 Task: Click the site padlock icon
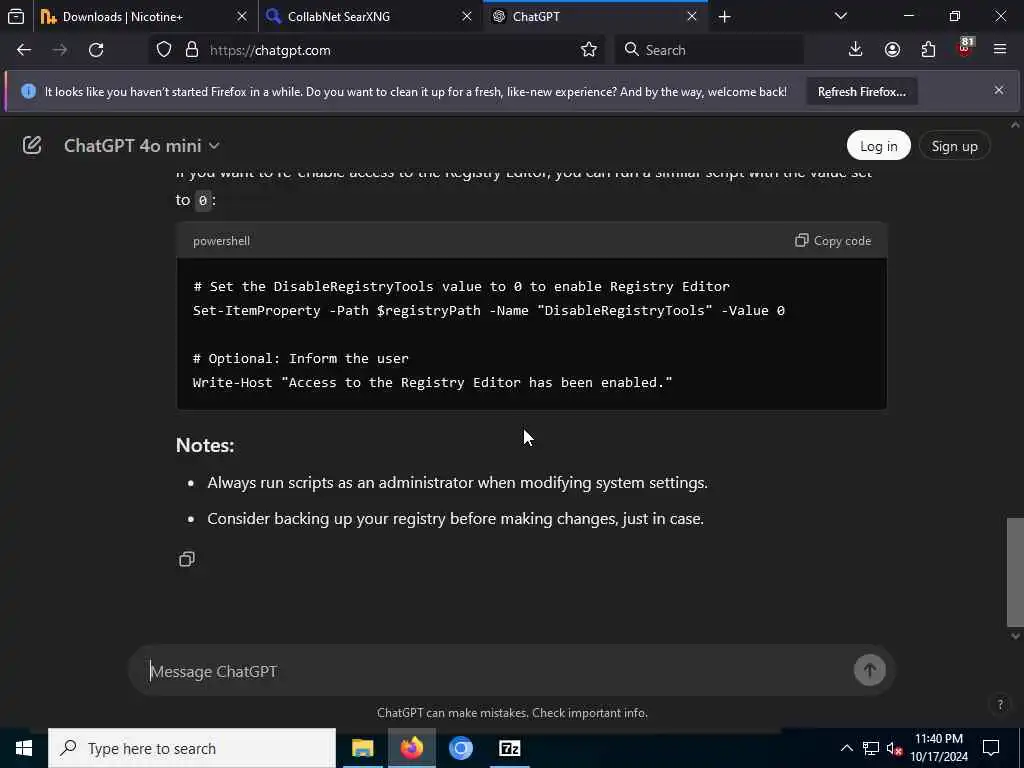pyautogui.click(x=191, y=50)
